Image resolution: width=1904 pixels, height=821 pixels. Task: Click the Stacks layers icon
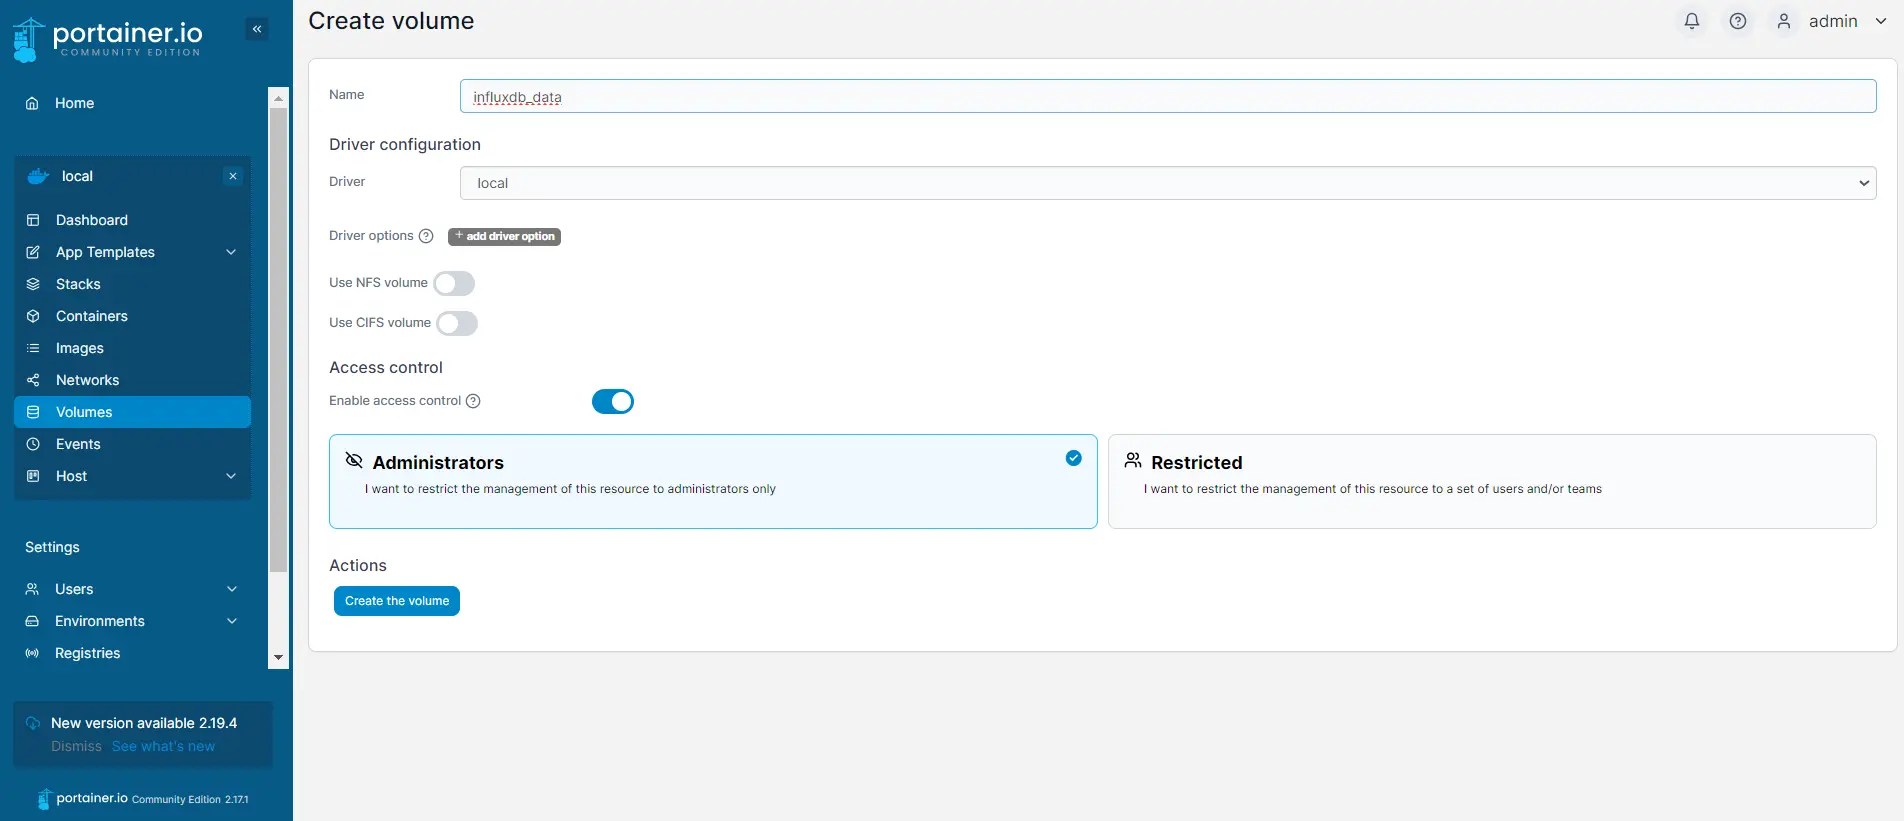point(33,284)
